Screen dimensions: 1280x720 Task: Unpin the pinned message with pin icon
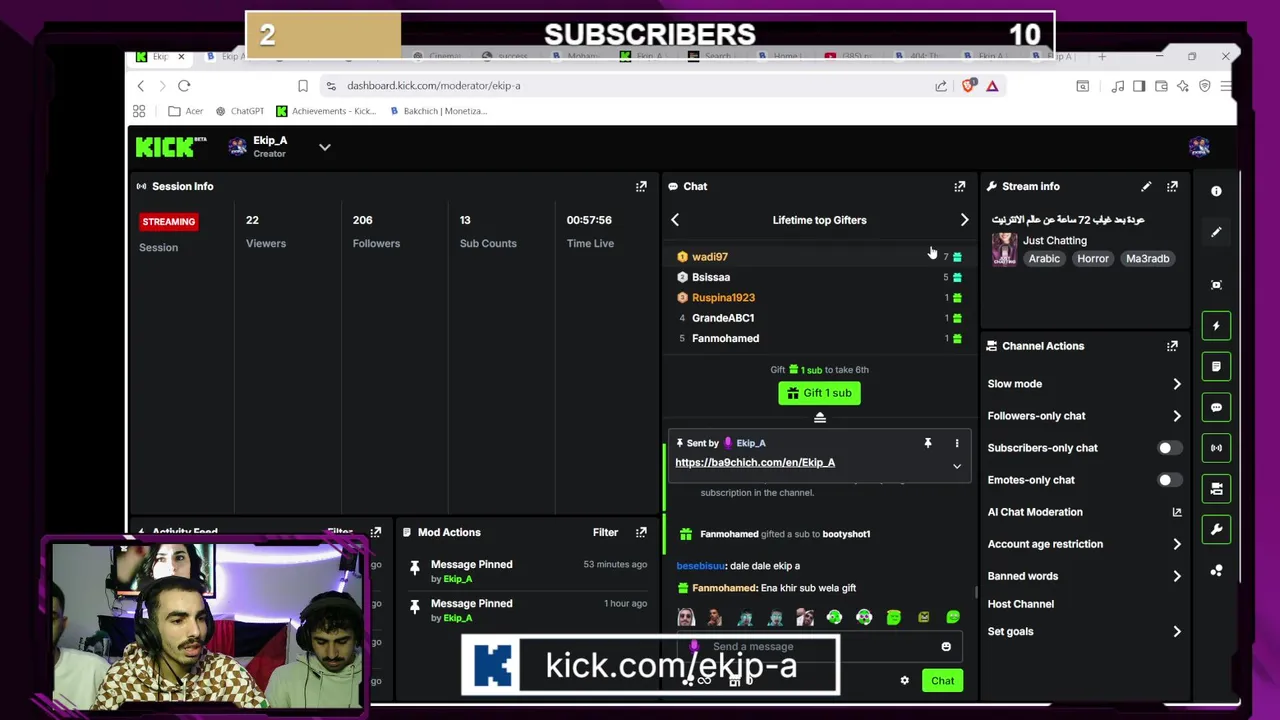[x=927, y=443]
